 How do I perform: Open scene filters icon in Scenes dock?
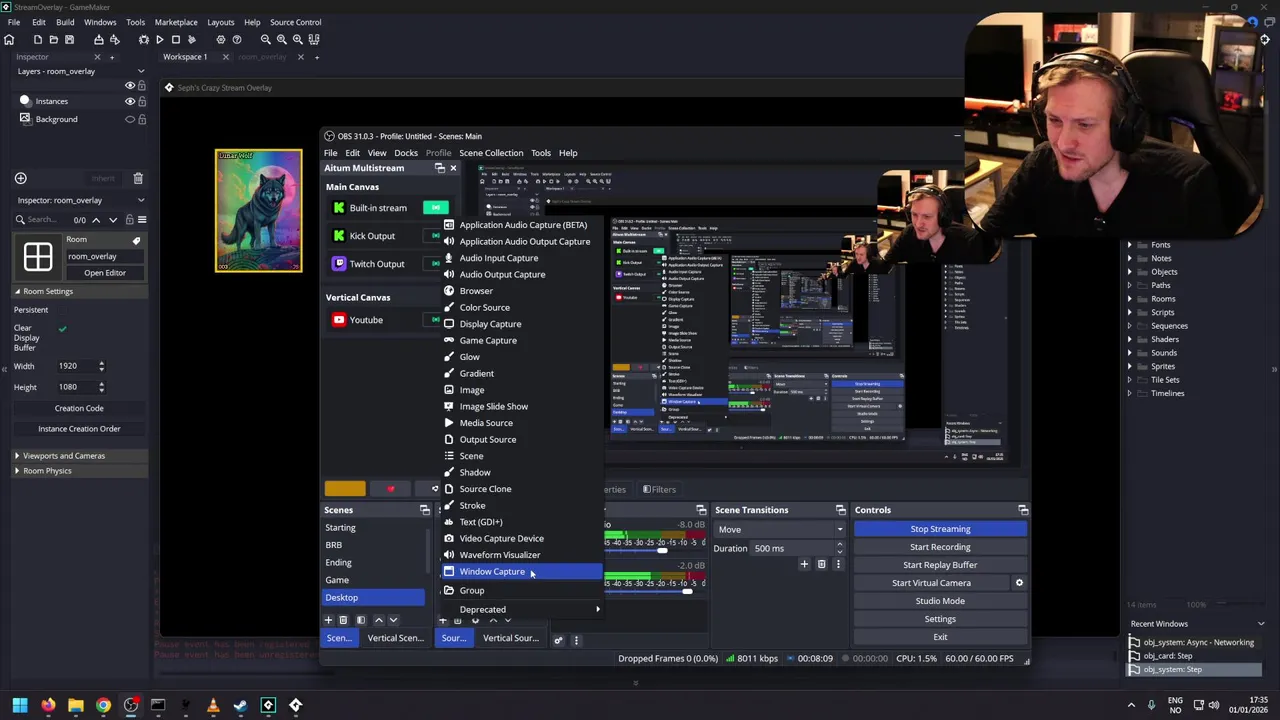coord(361,620)
